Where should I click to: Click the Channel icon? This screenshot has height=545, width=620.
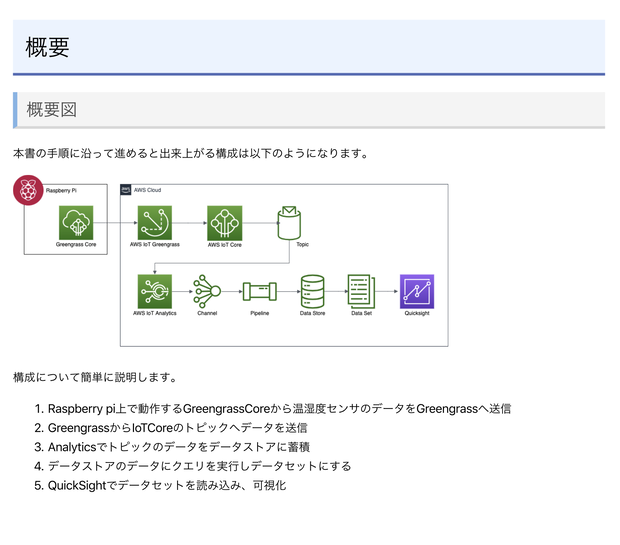tap(207, 291)
